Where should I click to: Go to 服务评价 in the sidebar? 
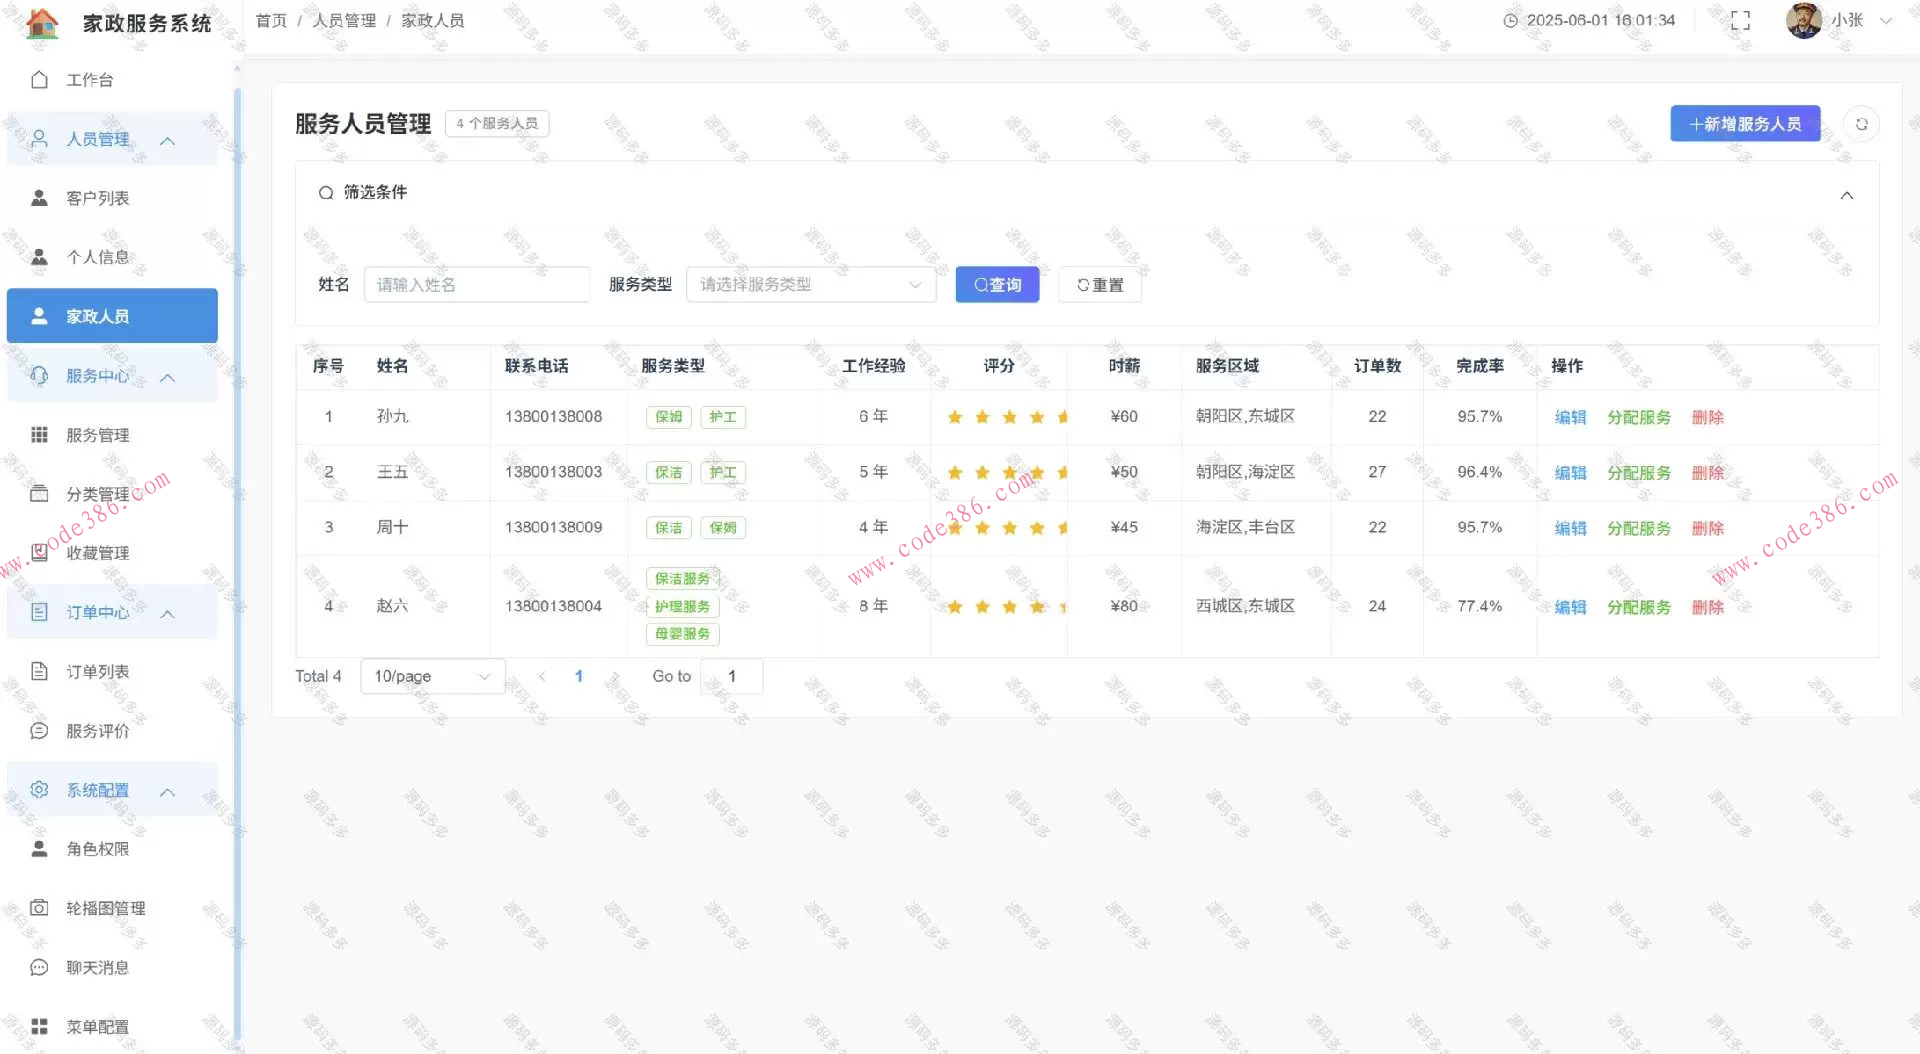click(x=97, y=731)
